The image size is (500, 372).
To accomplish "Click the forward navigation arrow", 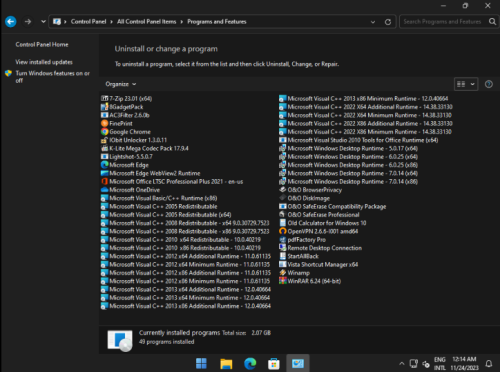I will 28,22.
